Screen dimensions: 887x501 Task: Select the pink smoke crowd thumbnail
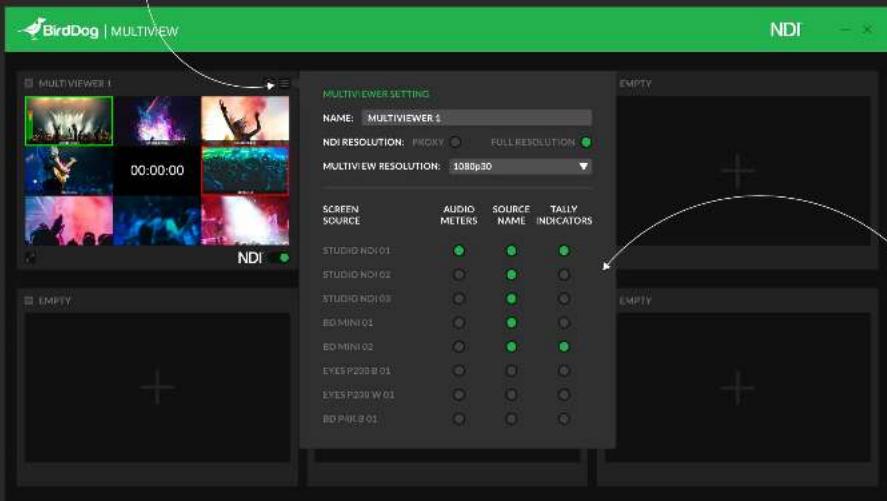click(69, 221)
